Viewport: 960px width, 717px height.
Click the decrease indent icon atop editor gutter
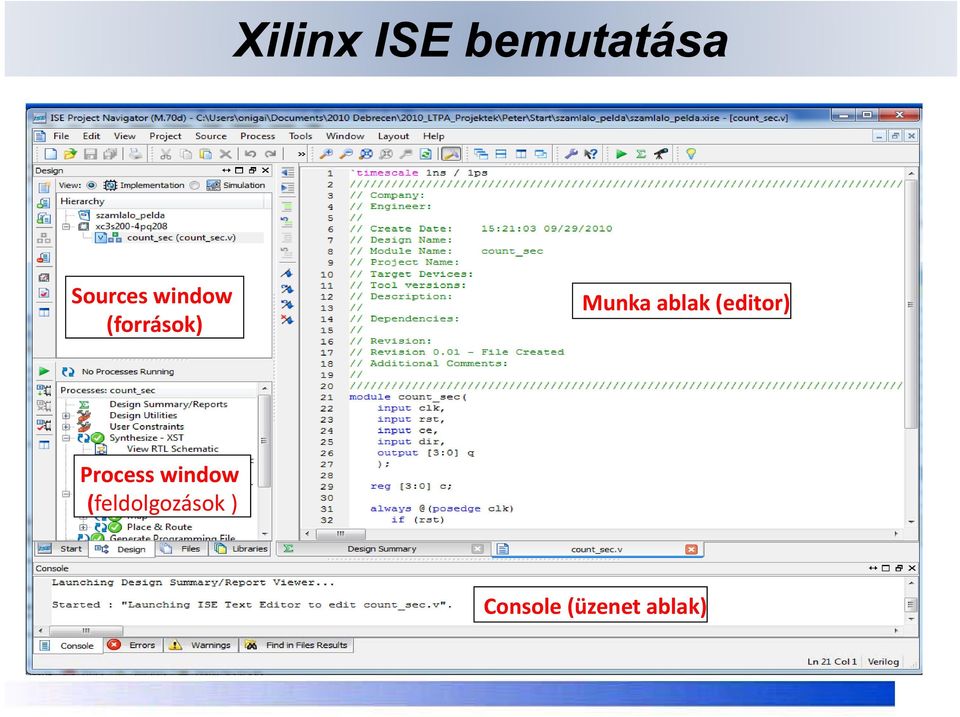click(x=287, y=173)
